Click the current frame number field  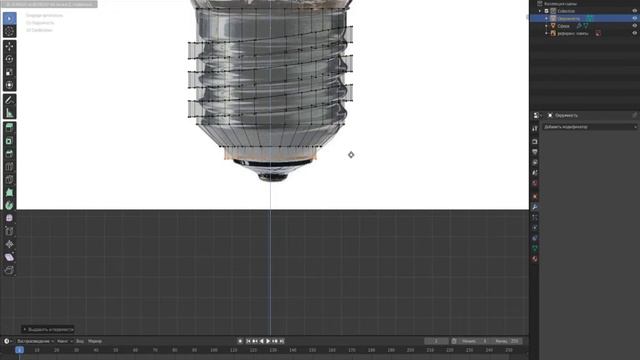[x=436, y=341]
